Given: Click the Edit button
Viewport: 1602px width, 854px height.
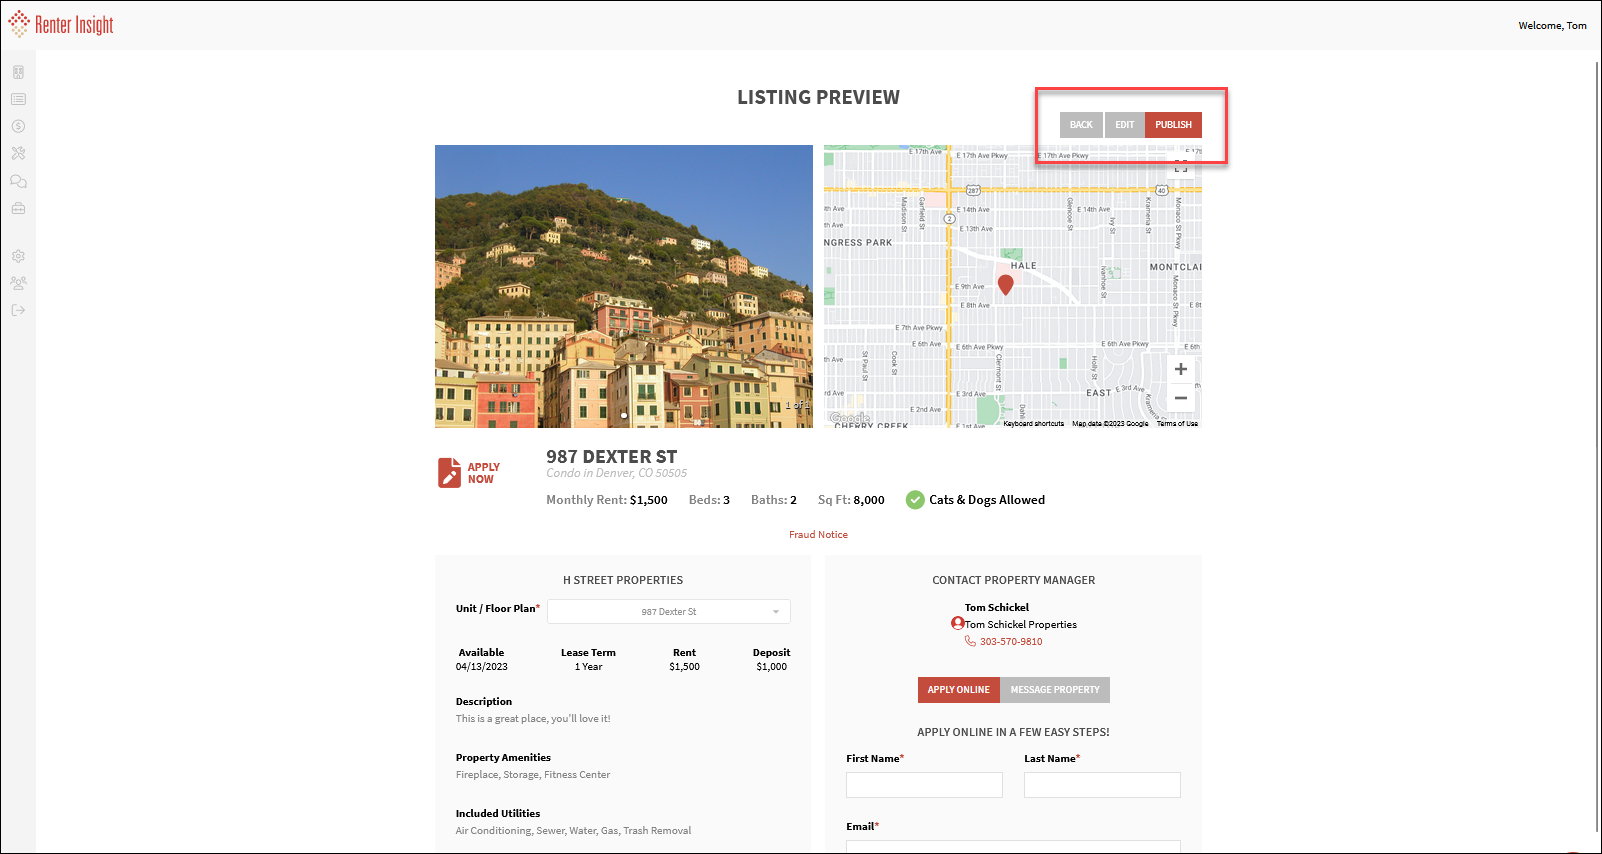Looking at the screenshot, I should [x=1125, y=125].
